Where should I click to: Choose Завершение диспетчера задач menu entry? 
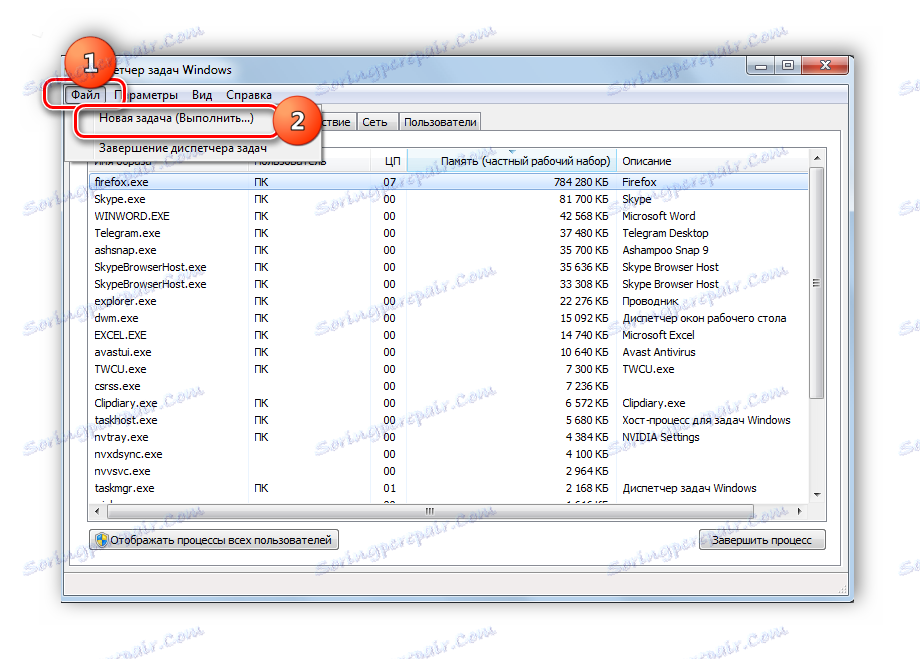182,148
